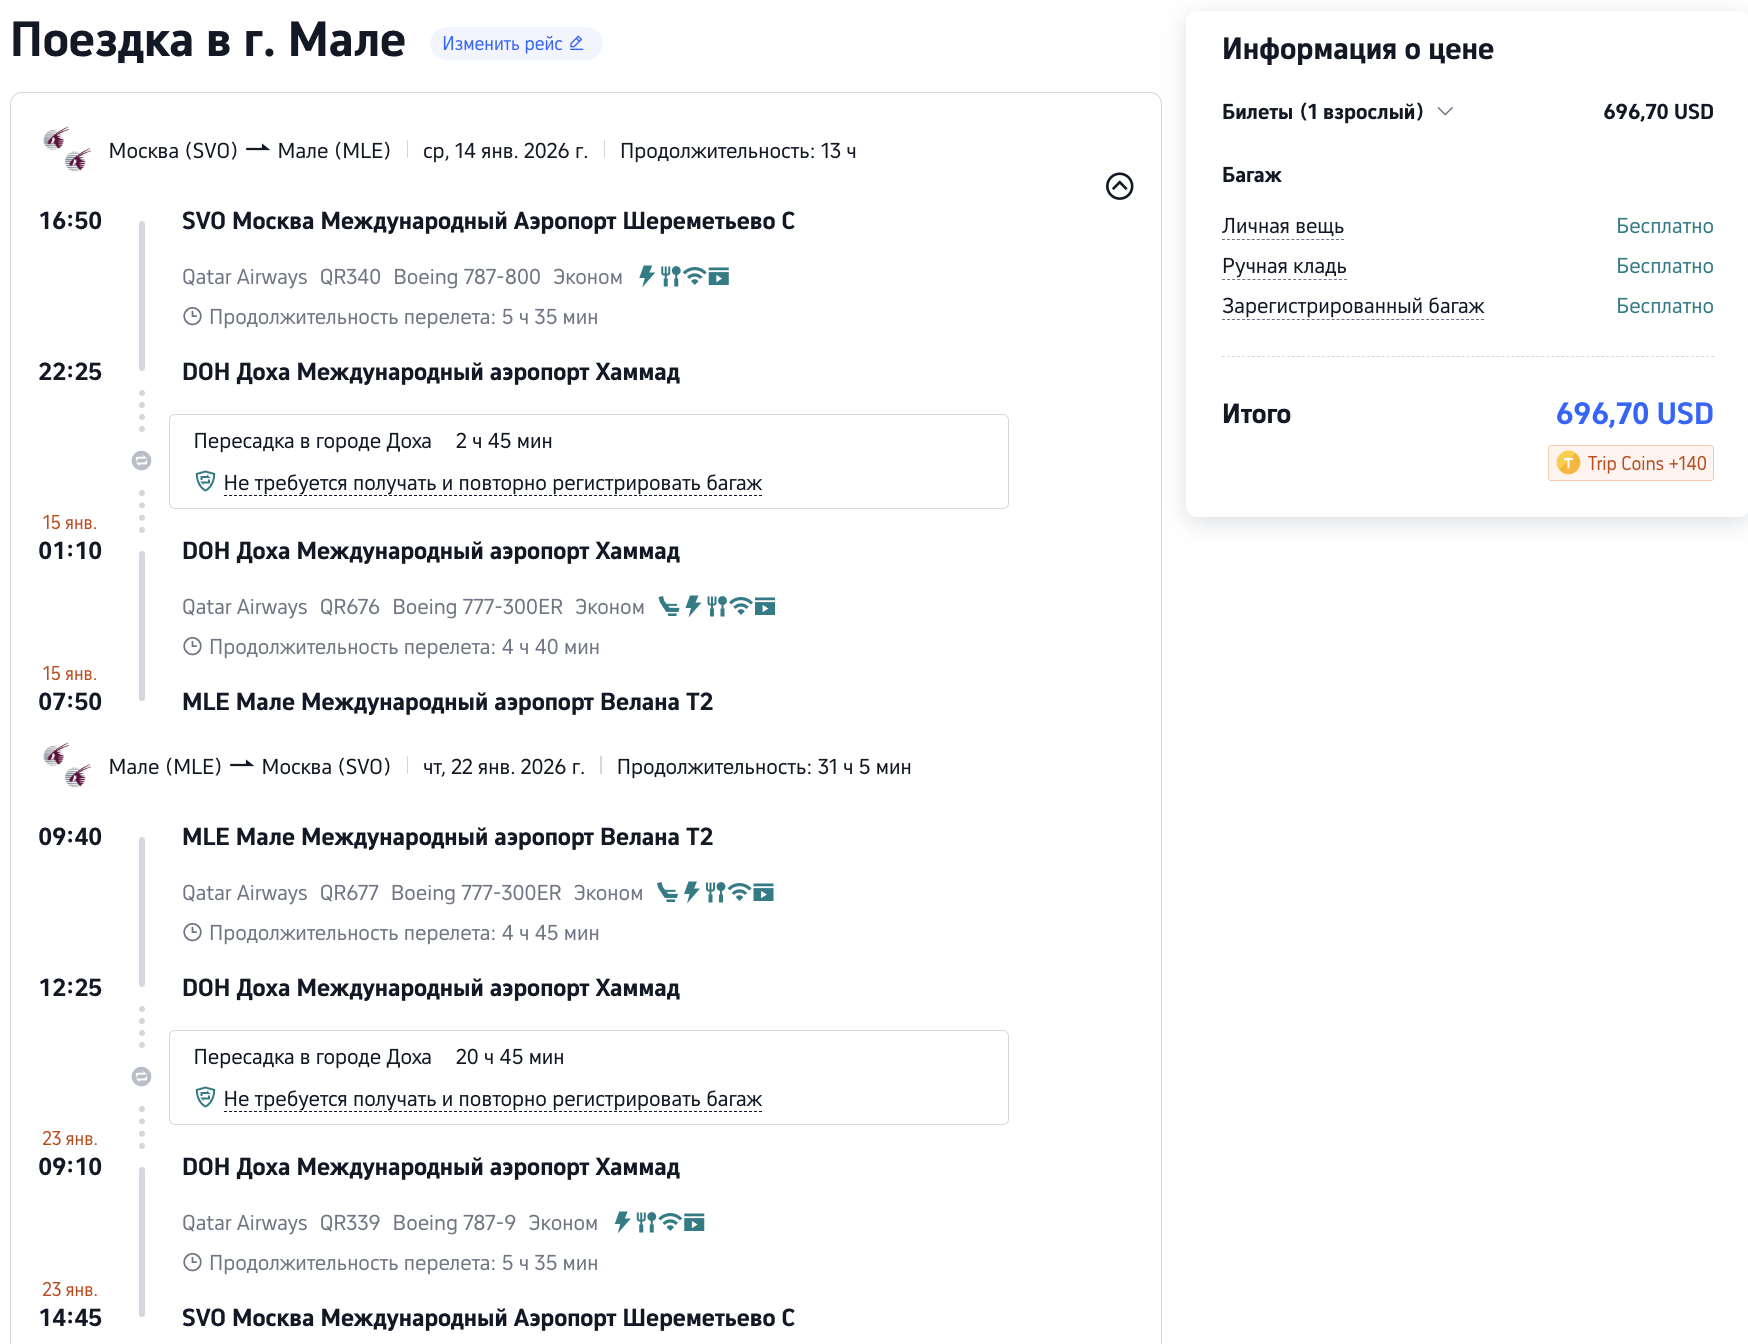
Task: Click the Trip Coins coin icon
Action: coord(1568,463)
